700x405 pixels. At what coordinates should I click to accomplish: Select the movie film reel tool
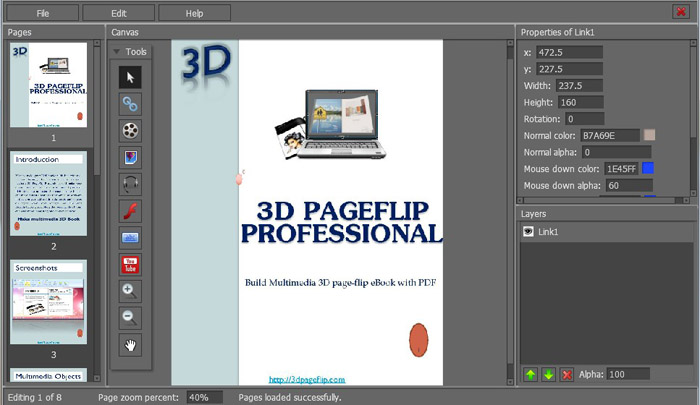coord(130,131)
